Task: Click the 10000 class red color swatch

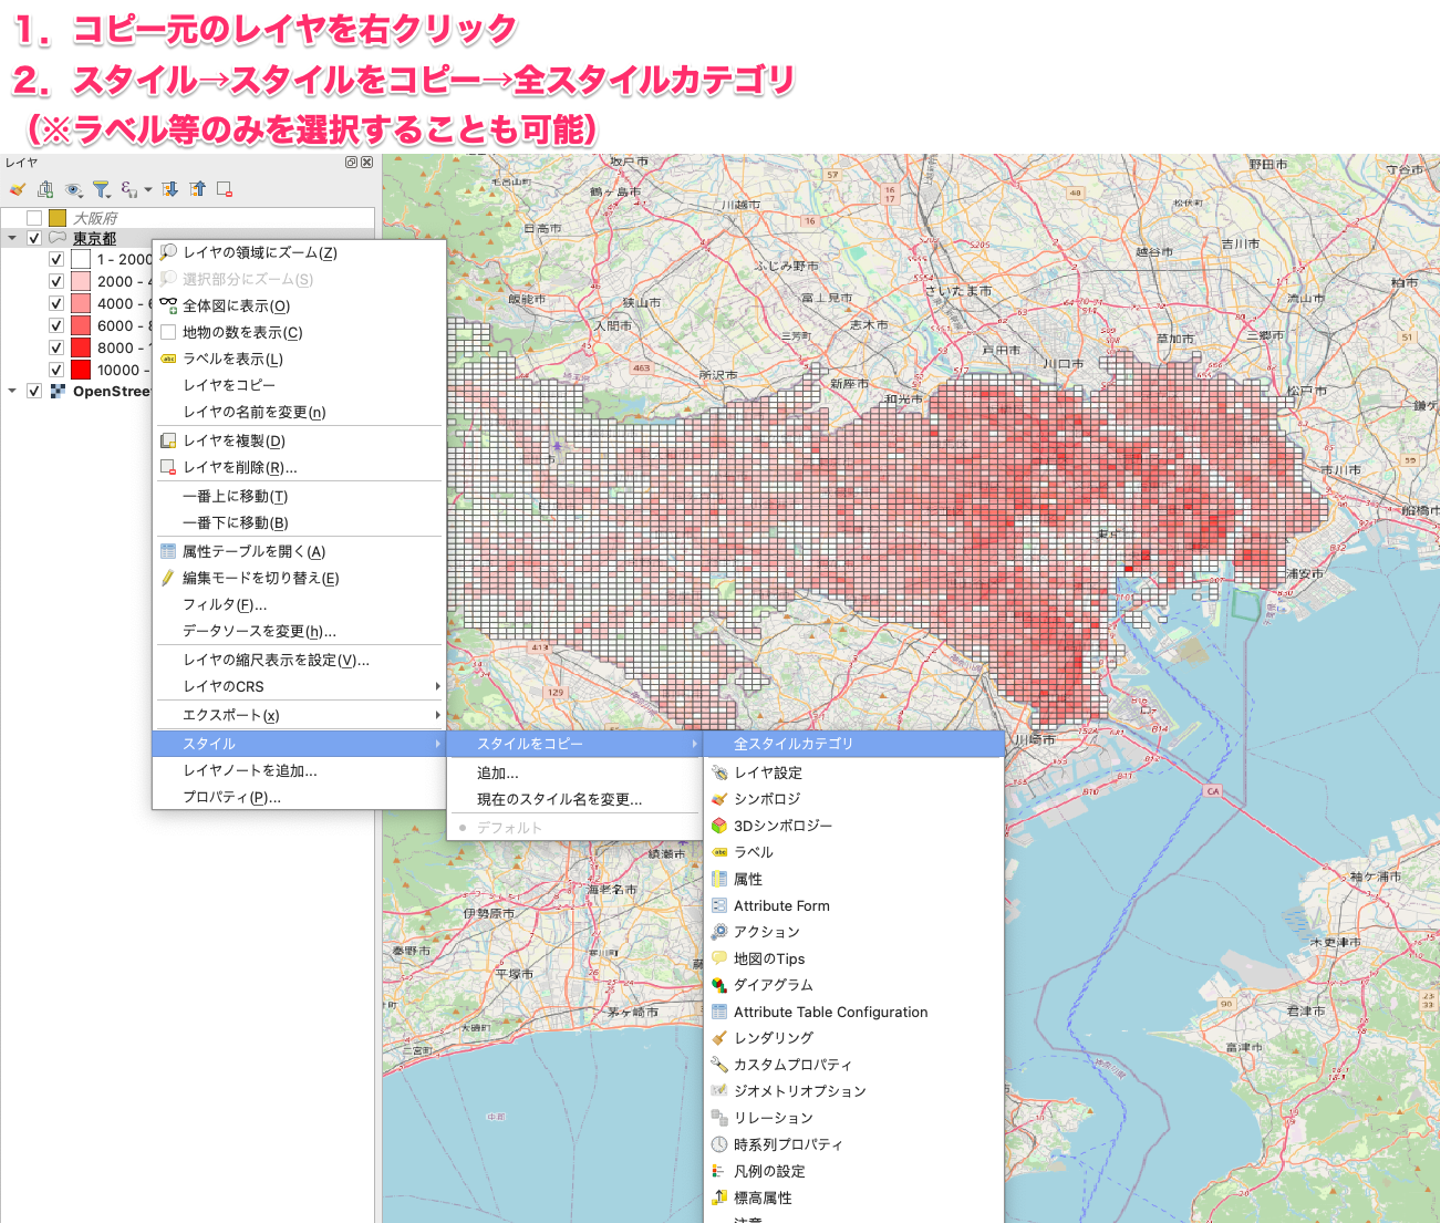Action: 81,370
